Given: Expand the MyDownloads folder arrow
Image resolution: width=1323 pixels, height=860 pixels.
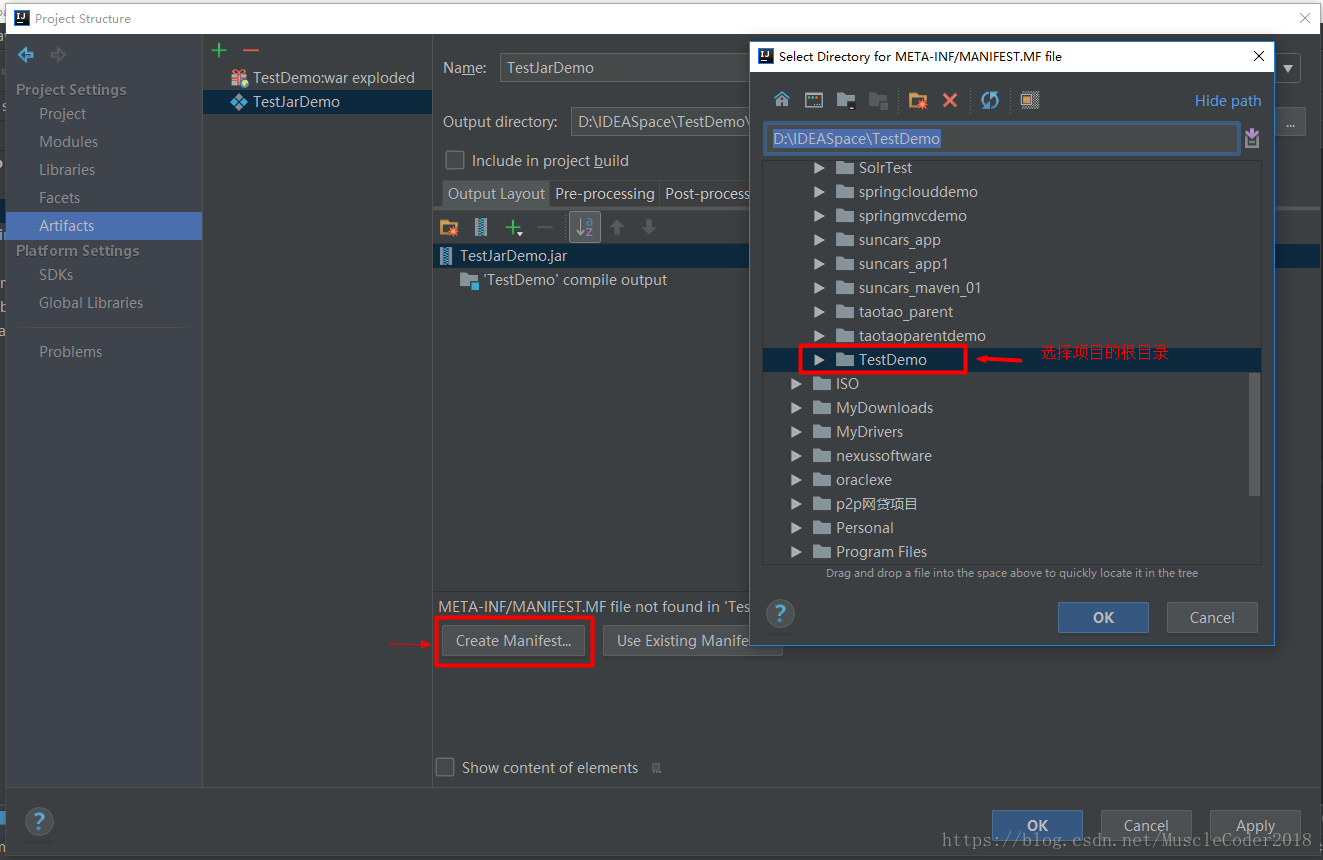Looking at the screenshot, I should [796, 408].
